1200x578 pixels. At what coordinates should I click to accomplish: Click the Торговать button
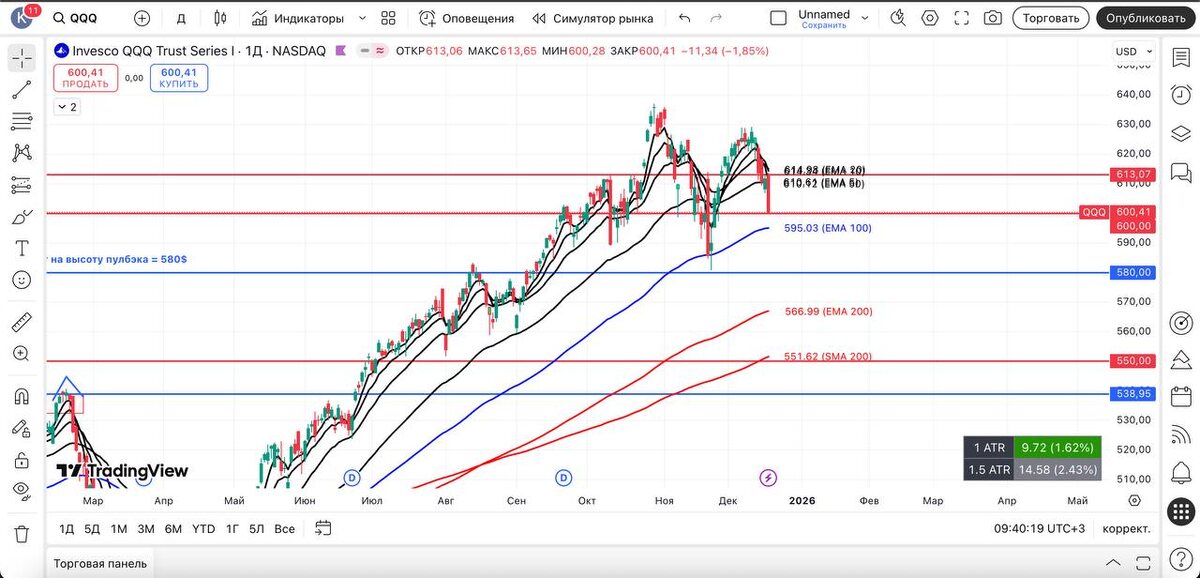coord(1050,18)
